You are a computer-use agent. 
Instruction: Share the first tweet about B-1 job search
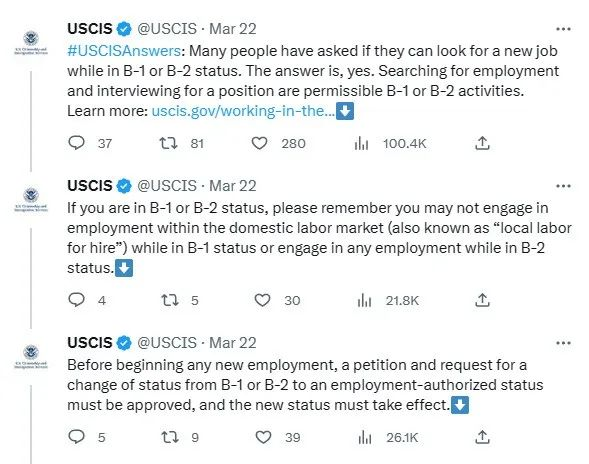[482, 143]
